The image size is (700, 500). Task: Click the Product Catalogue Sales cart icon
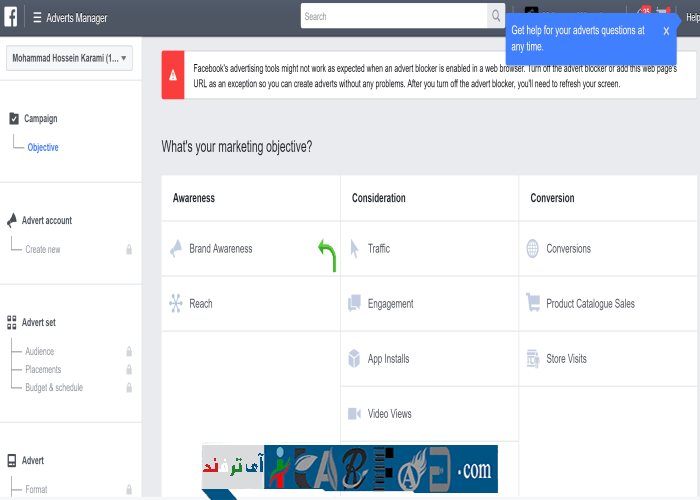pyautogui.click(x=533, y=302)
